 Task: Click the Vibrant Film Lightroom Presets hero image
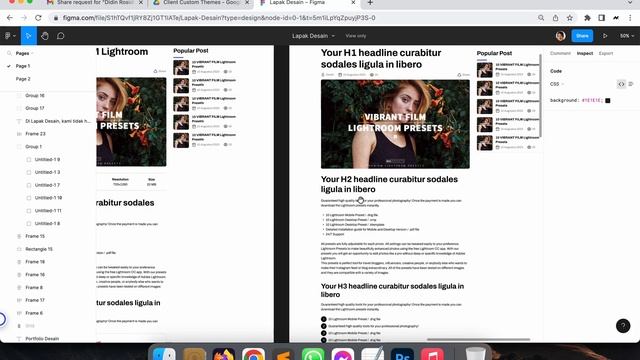point(395,124)
